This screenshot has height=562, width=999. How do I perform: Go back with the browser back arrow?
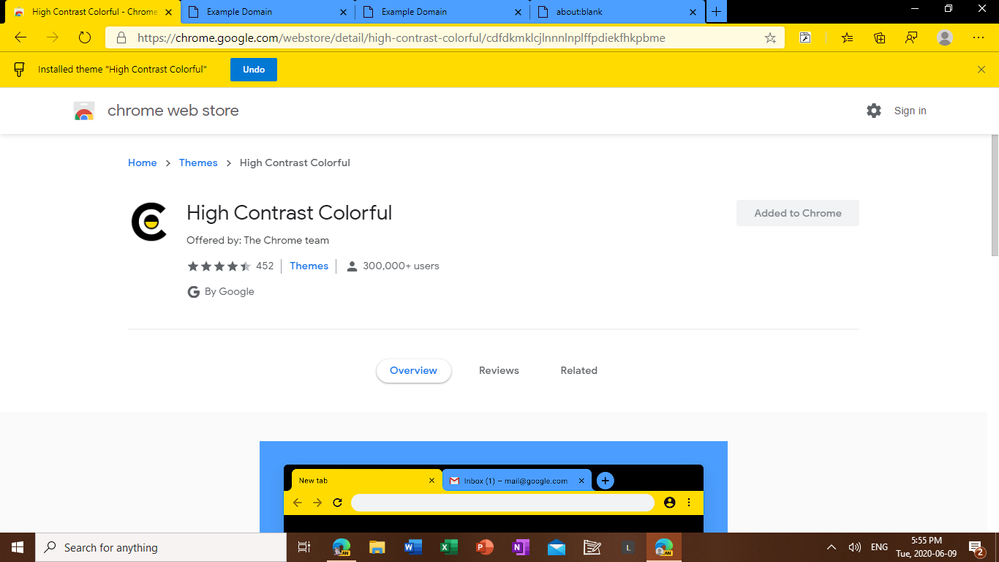click(x=20, y=38)
